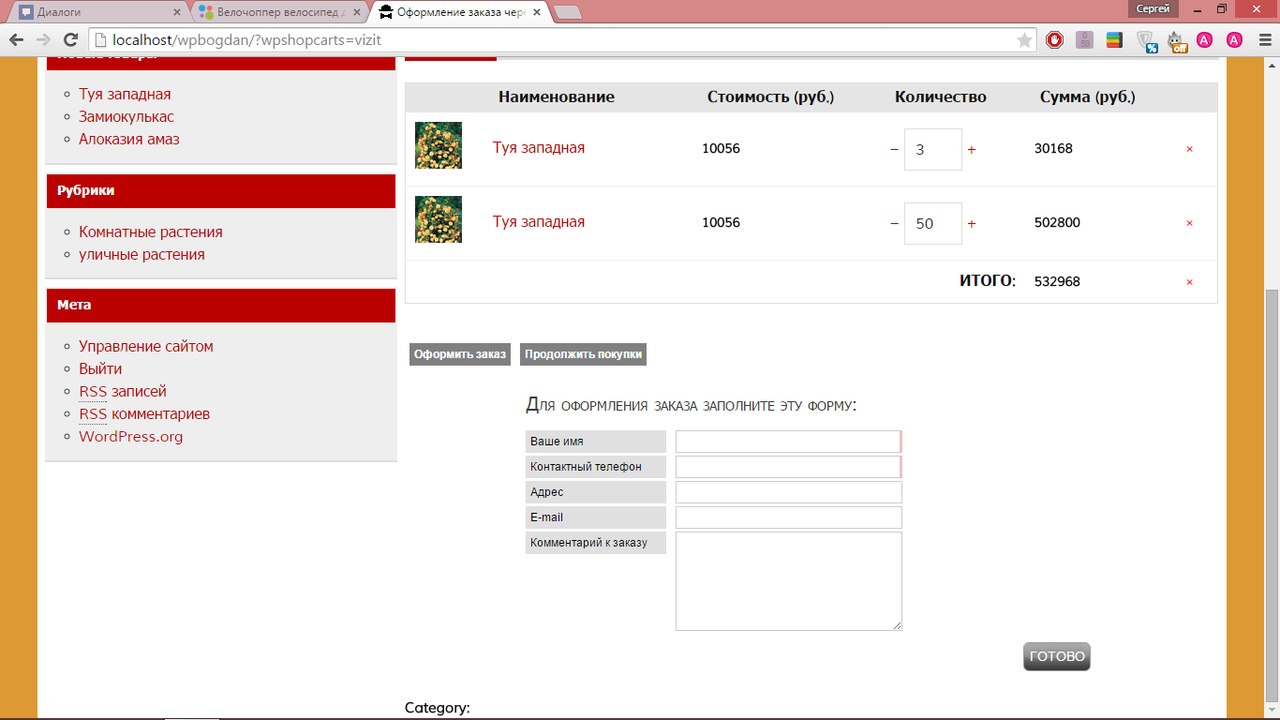Click the quantity field showing 50
The image size is (1280, 720).
pos(933,223)
